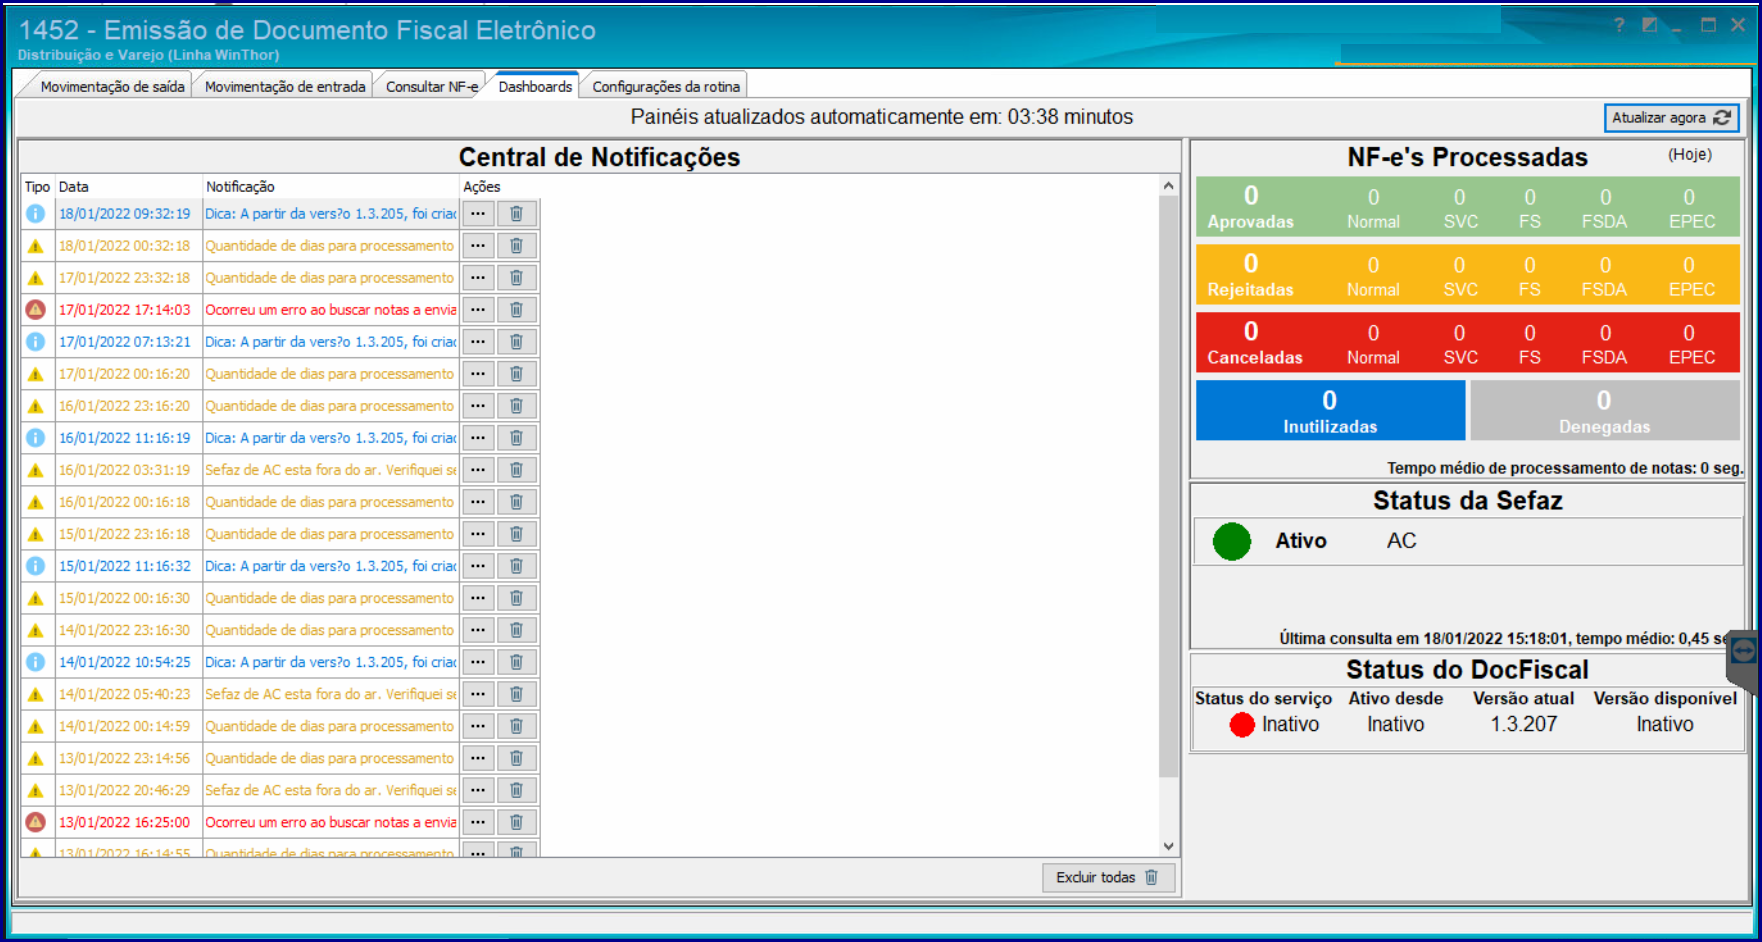
Task: Delete the 17/01/2022 07:13:21 notification
Action: point(517,342)
